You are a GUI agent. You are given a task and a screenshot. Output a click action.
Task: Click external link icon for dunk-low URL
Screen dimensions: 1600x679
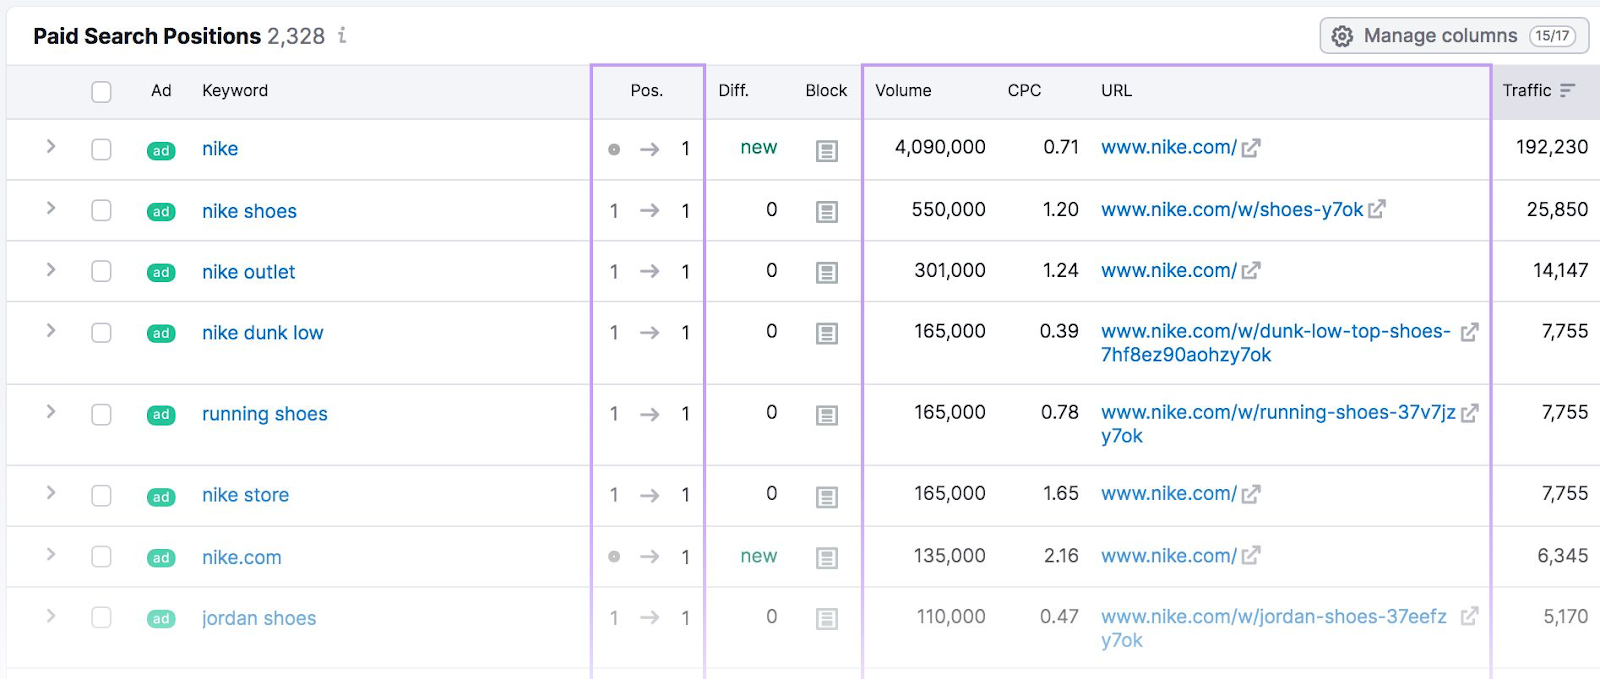1469,333
